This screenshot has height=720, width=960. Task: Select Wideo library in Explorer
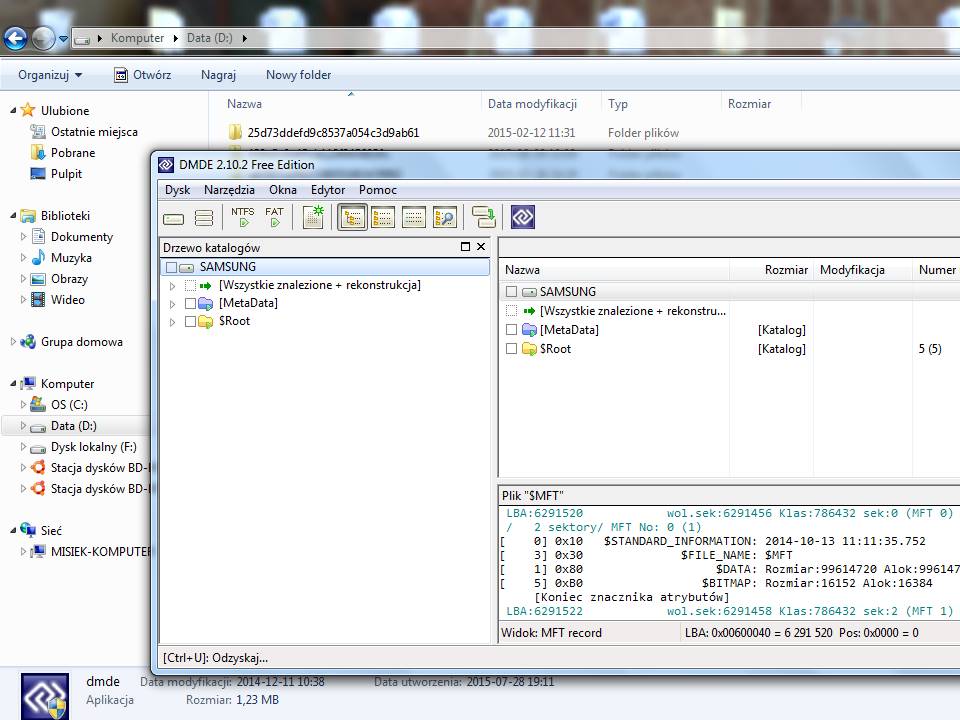(x=67, y=299)
